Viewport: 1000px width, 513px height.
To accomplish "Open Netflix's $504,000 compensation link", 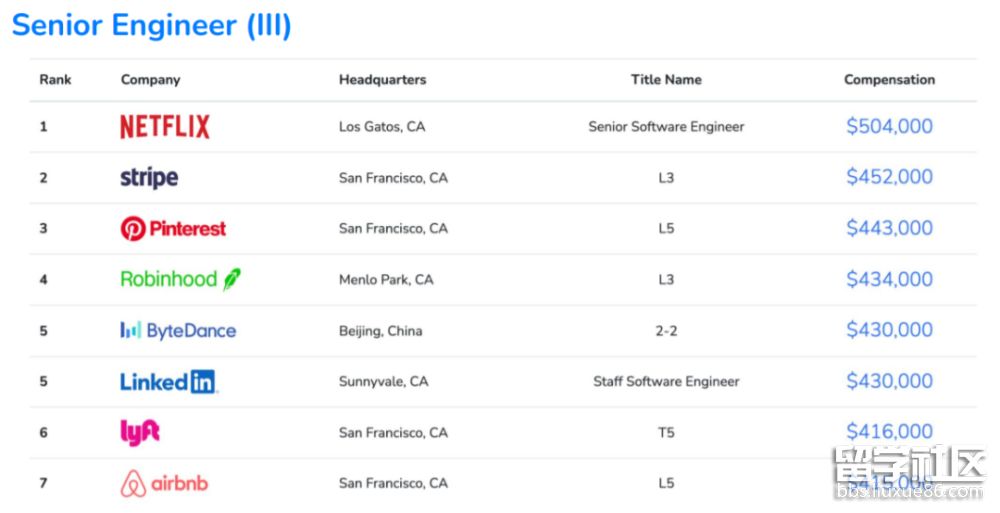I will [x=889, y=126].
